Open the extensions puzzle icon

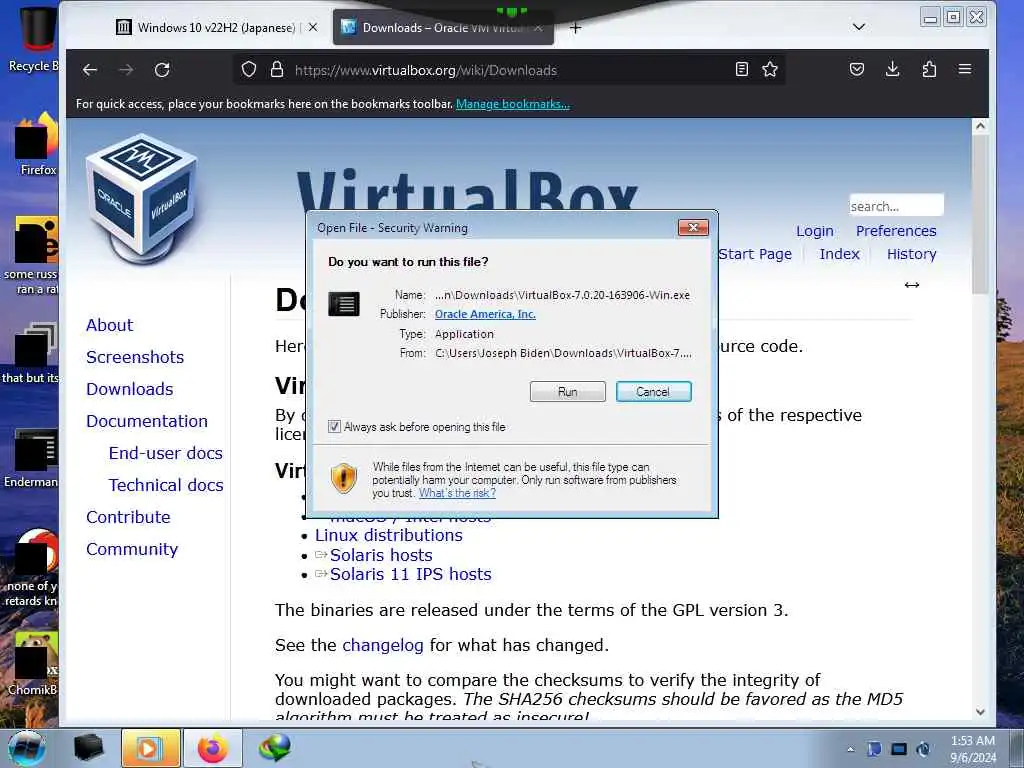tap(929, 69)
